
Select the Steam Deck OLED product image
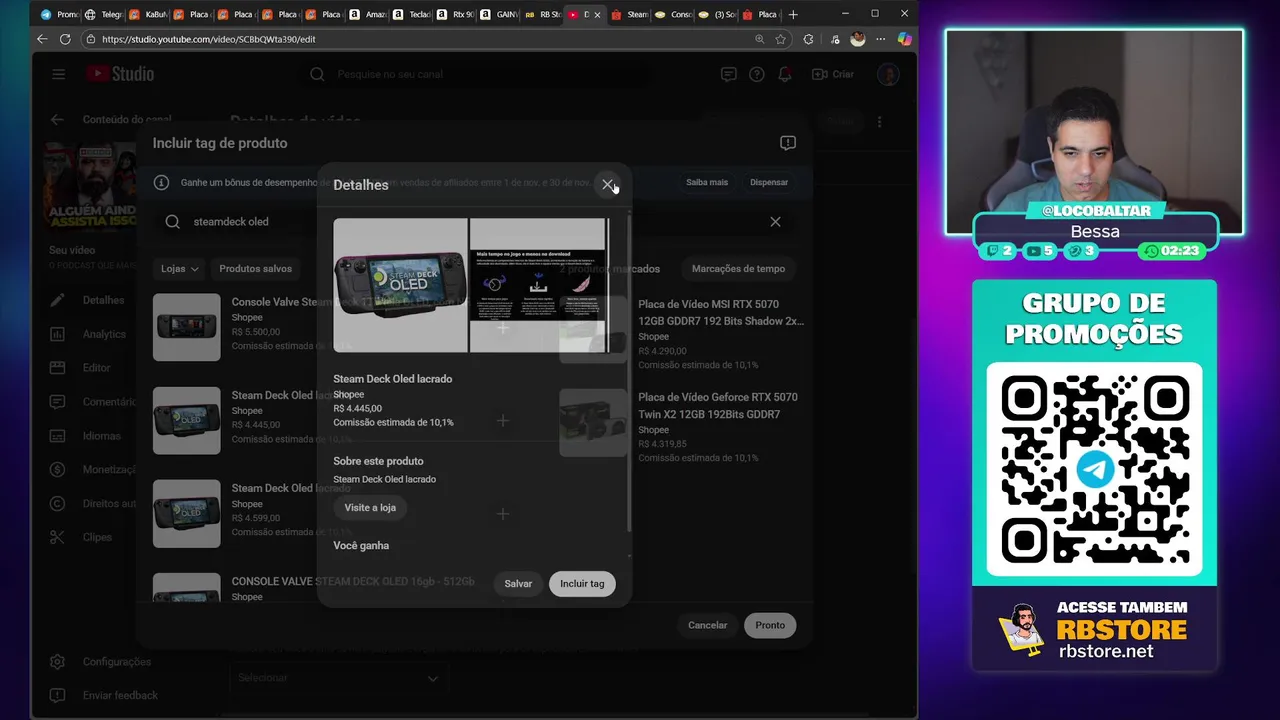point(400,285)
